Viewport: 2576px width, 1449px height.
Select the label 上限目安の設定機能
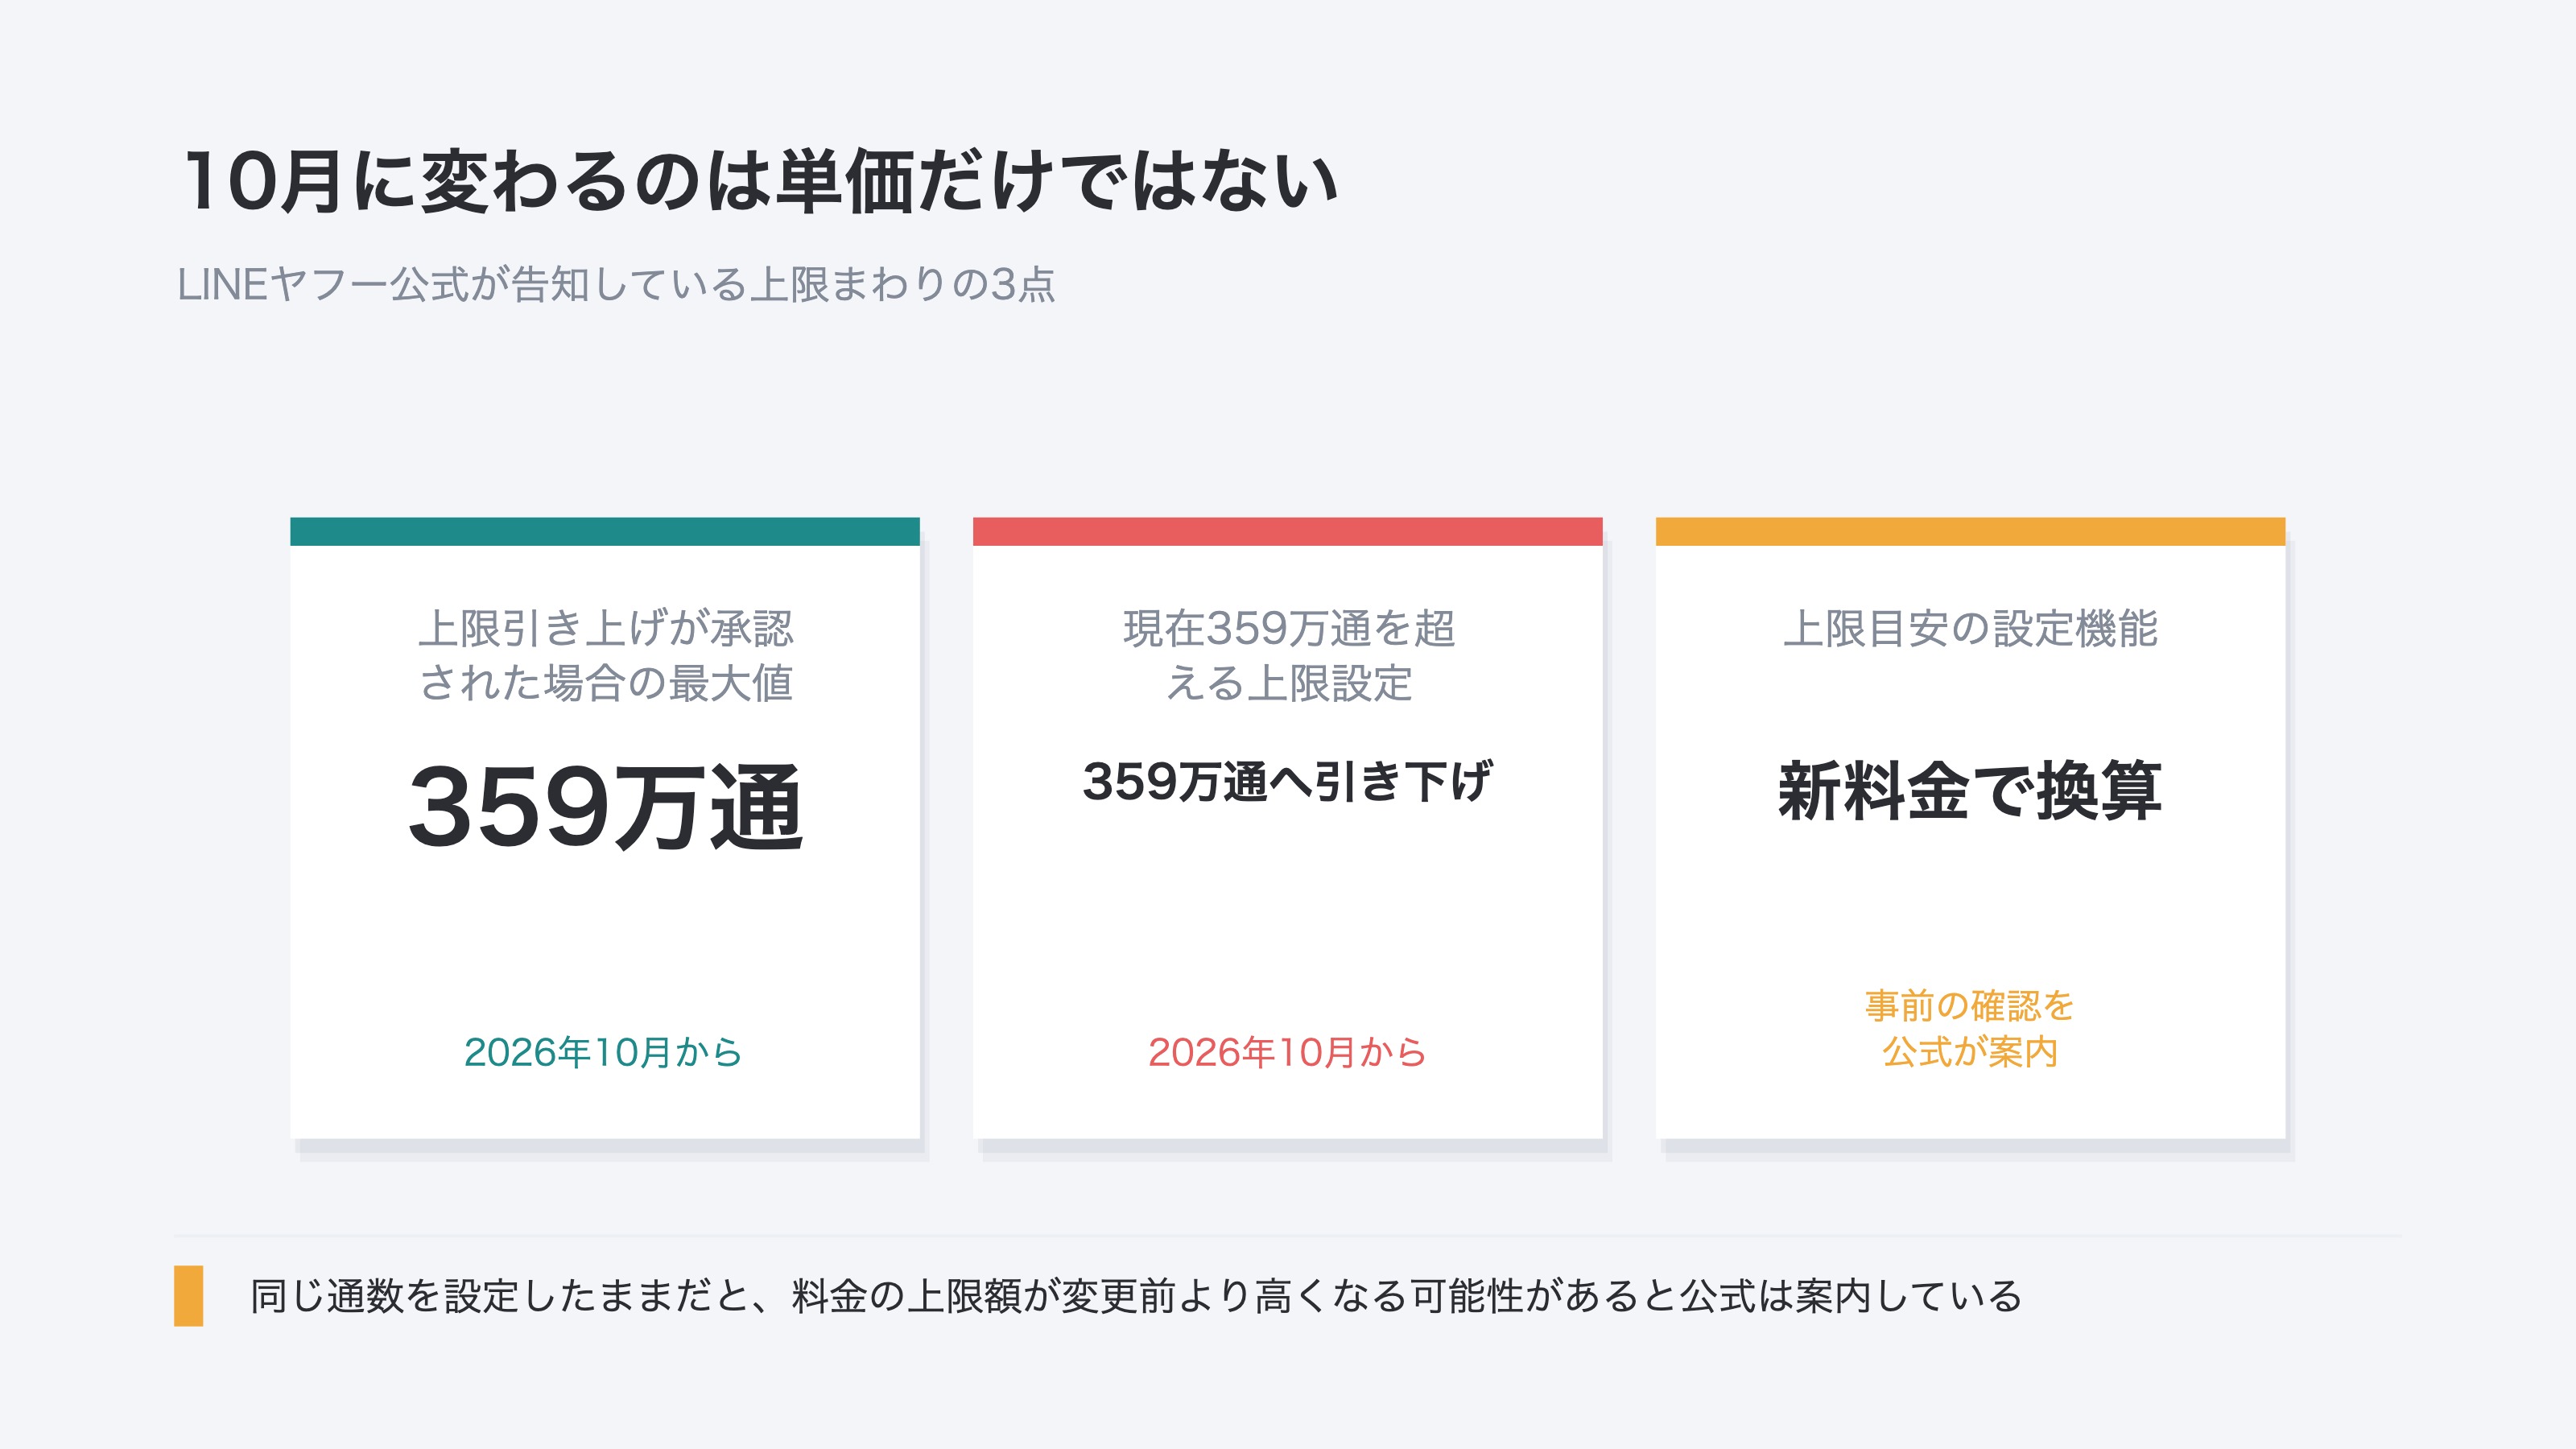click(x=1970, y=629)
